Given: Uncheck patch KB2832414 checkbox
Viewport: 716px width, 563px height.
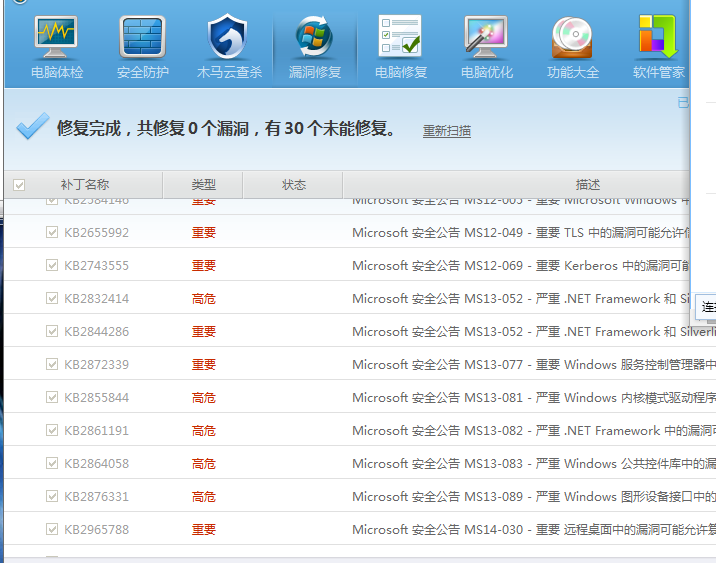Looking at the screenshot, I should [x=52, y=298].
